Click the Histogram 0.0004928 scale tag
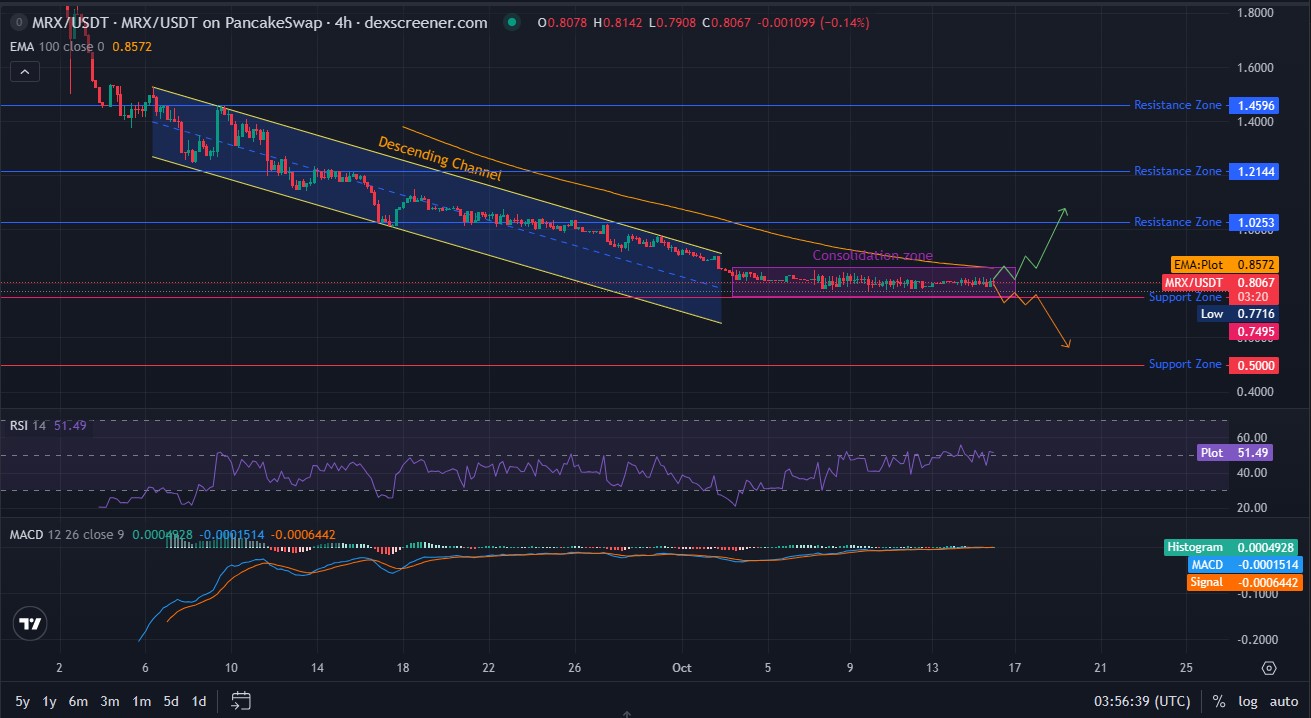Viewport: 1311px width, 718px height. [1233, 547]
